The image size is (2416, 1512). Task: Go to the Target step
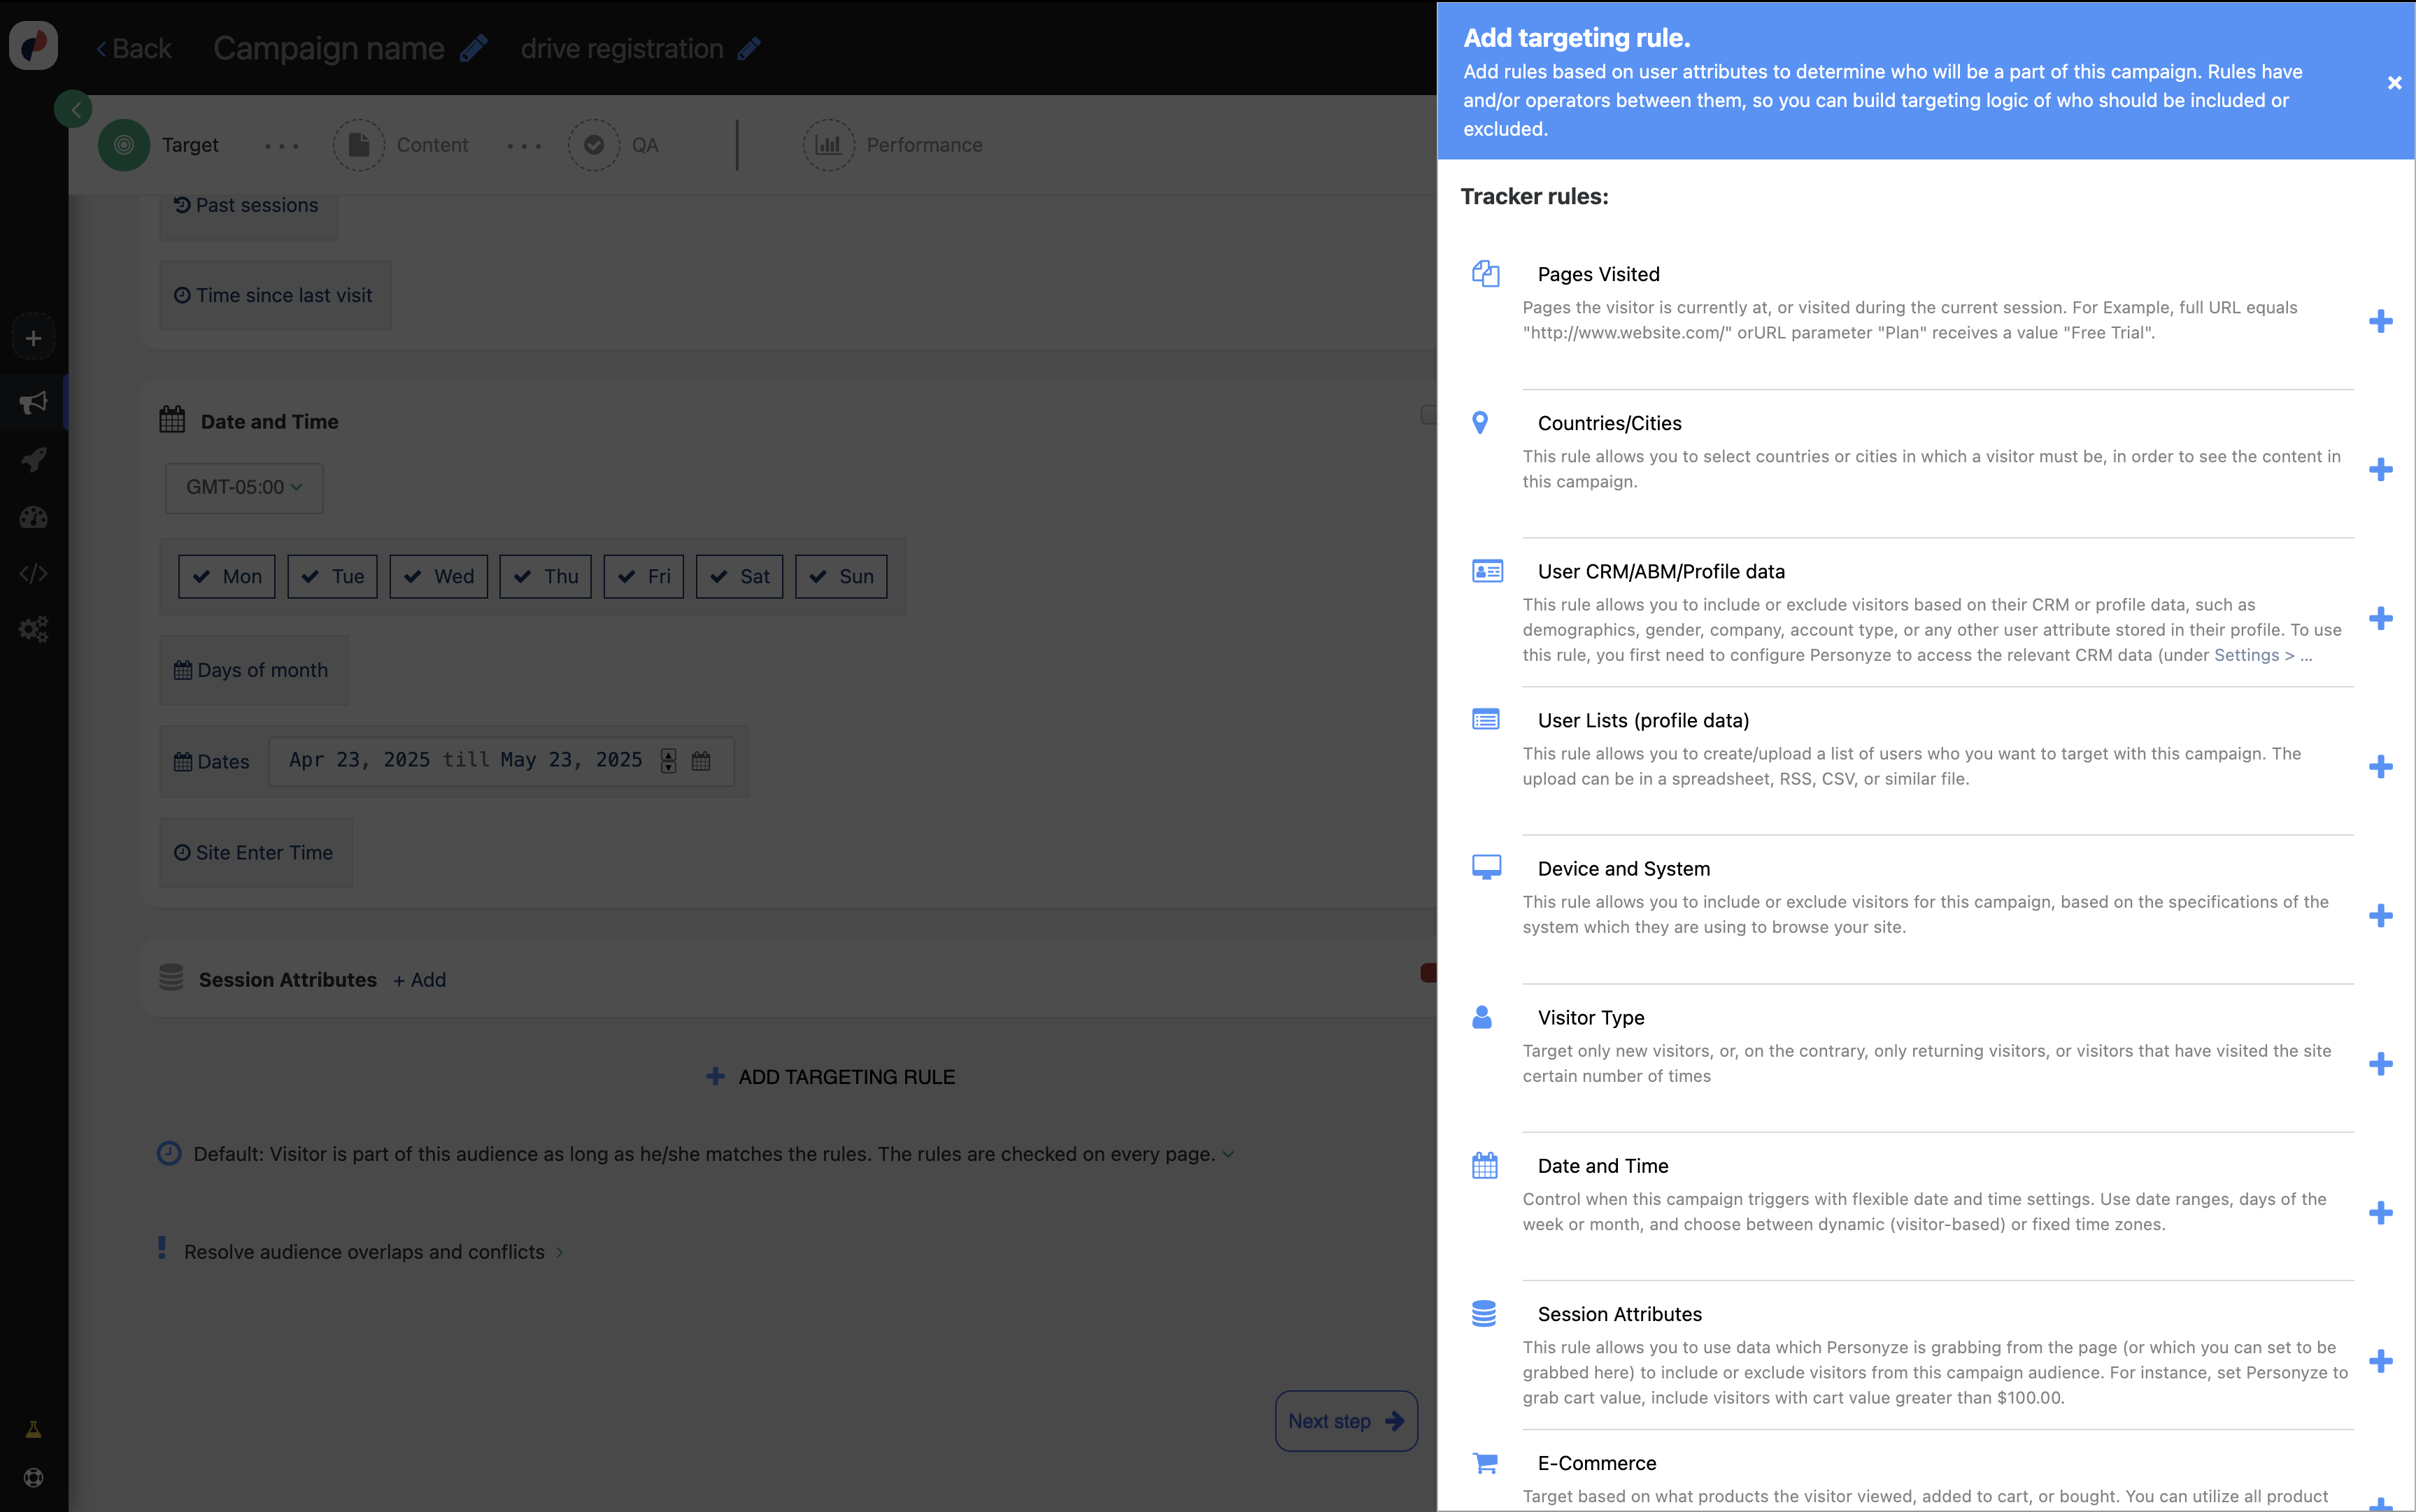(x=160, y=145)
